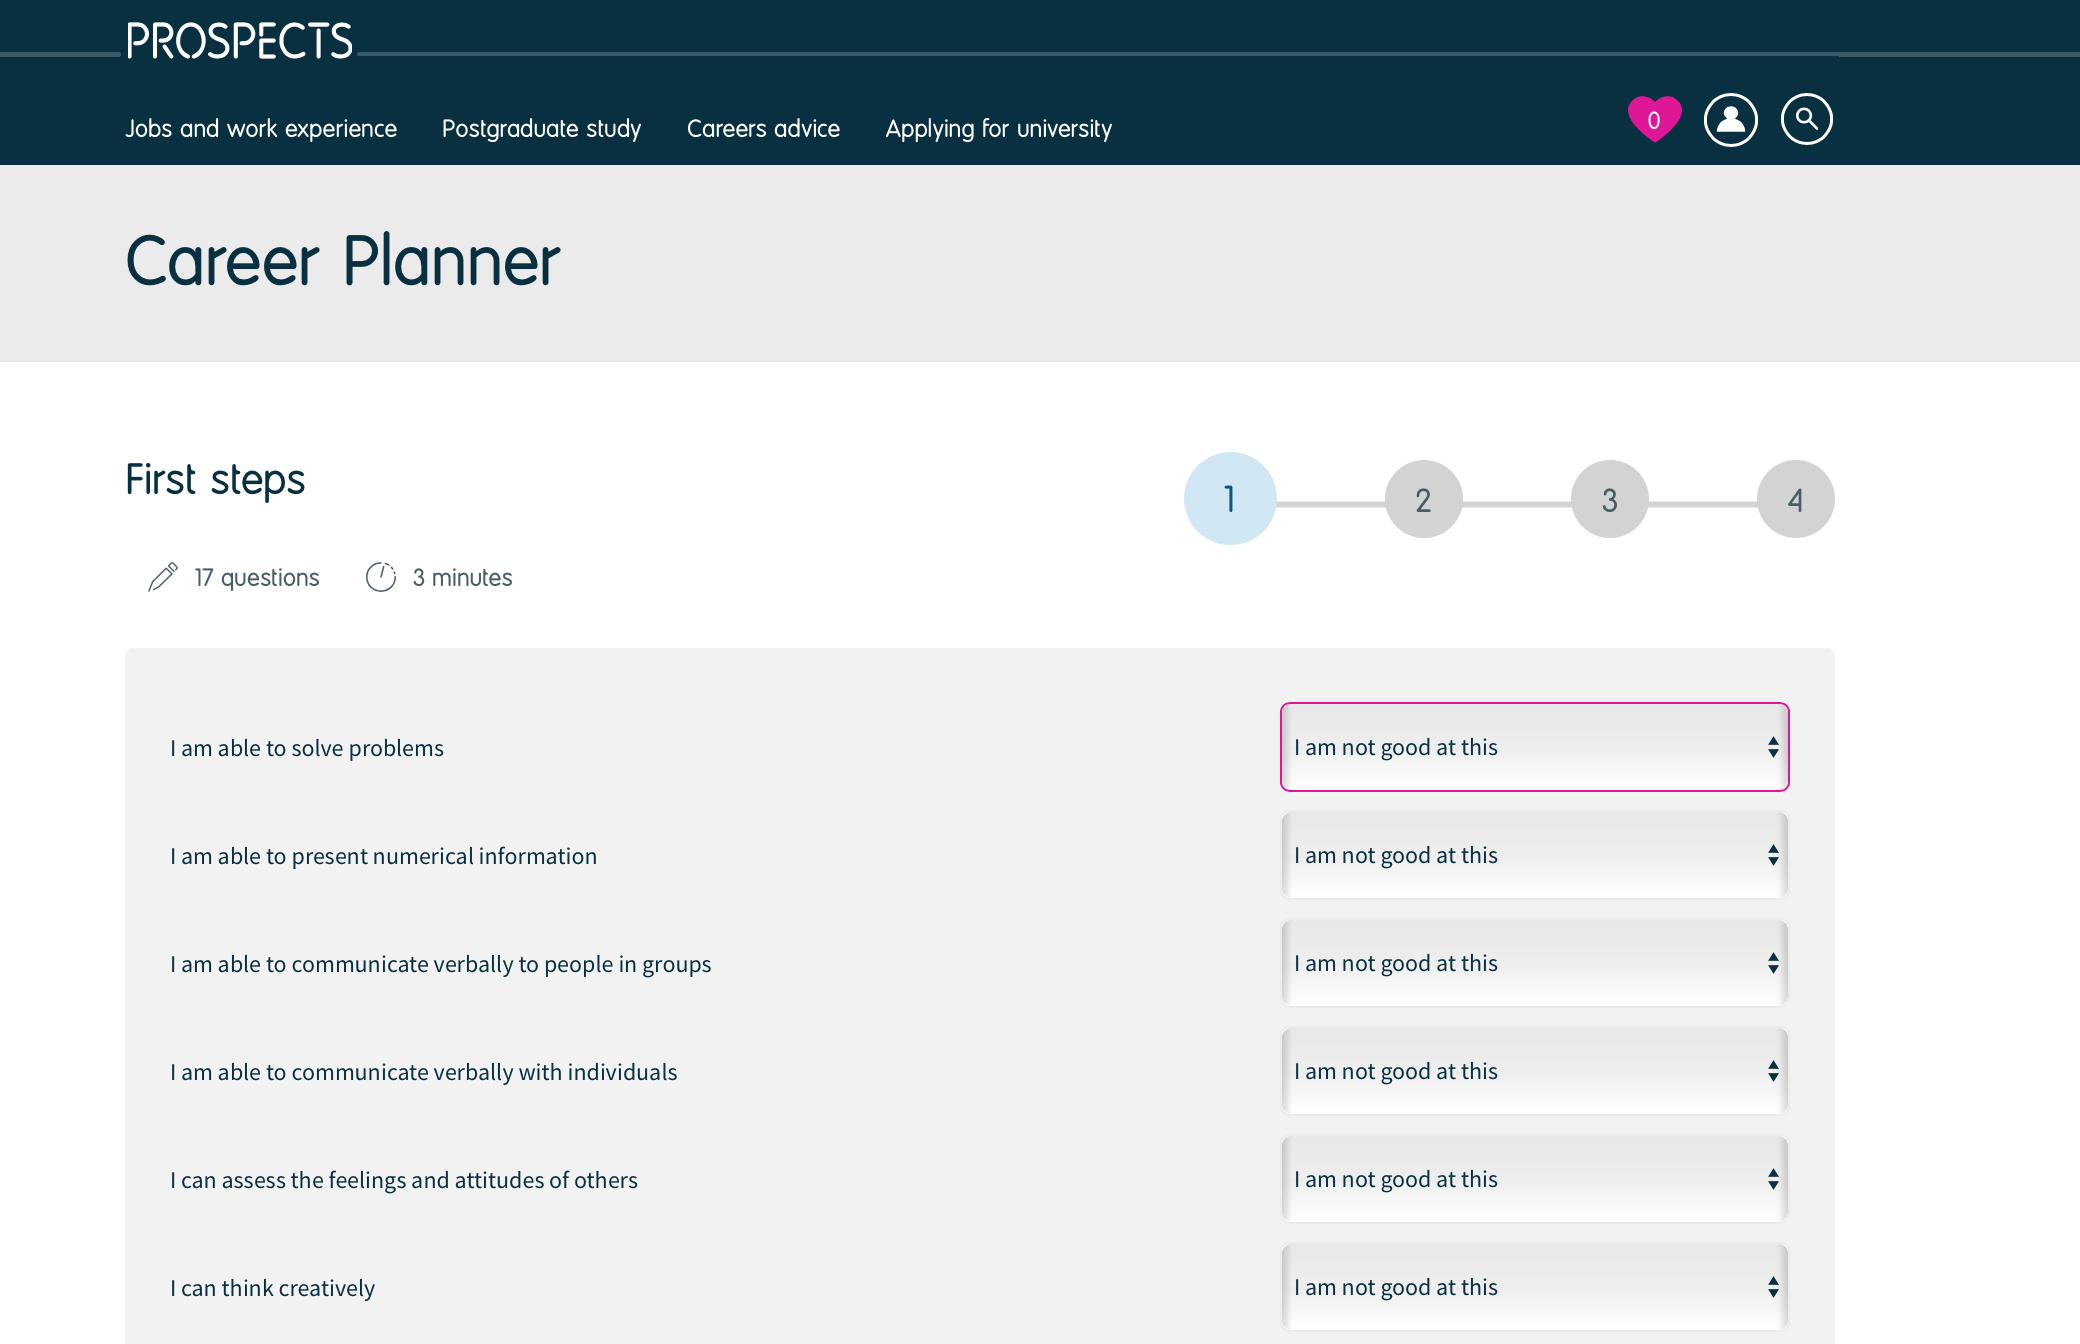Jump to step 3 in progress tracker
Image resolution: width=2080 pixels, height=1344 pixels.
pyautogui.click(x=1609, y=499)
